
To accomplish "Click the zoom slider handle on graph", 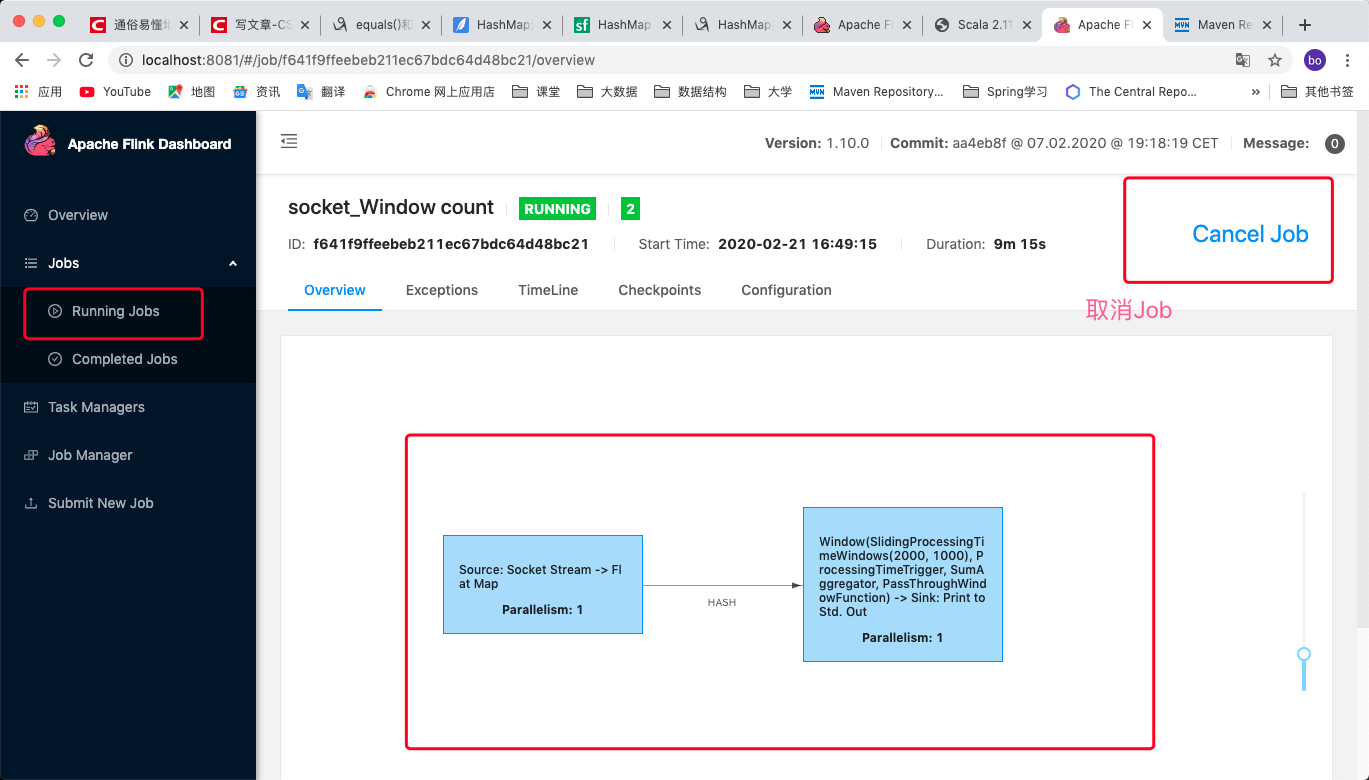I will [x=1304, y=654].
